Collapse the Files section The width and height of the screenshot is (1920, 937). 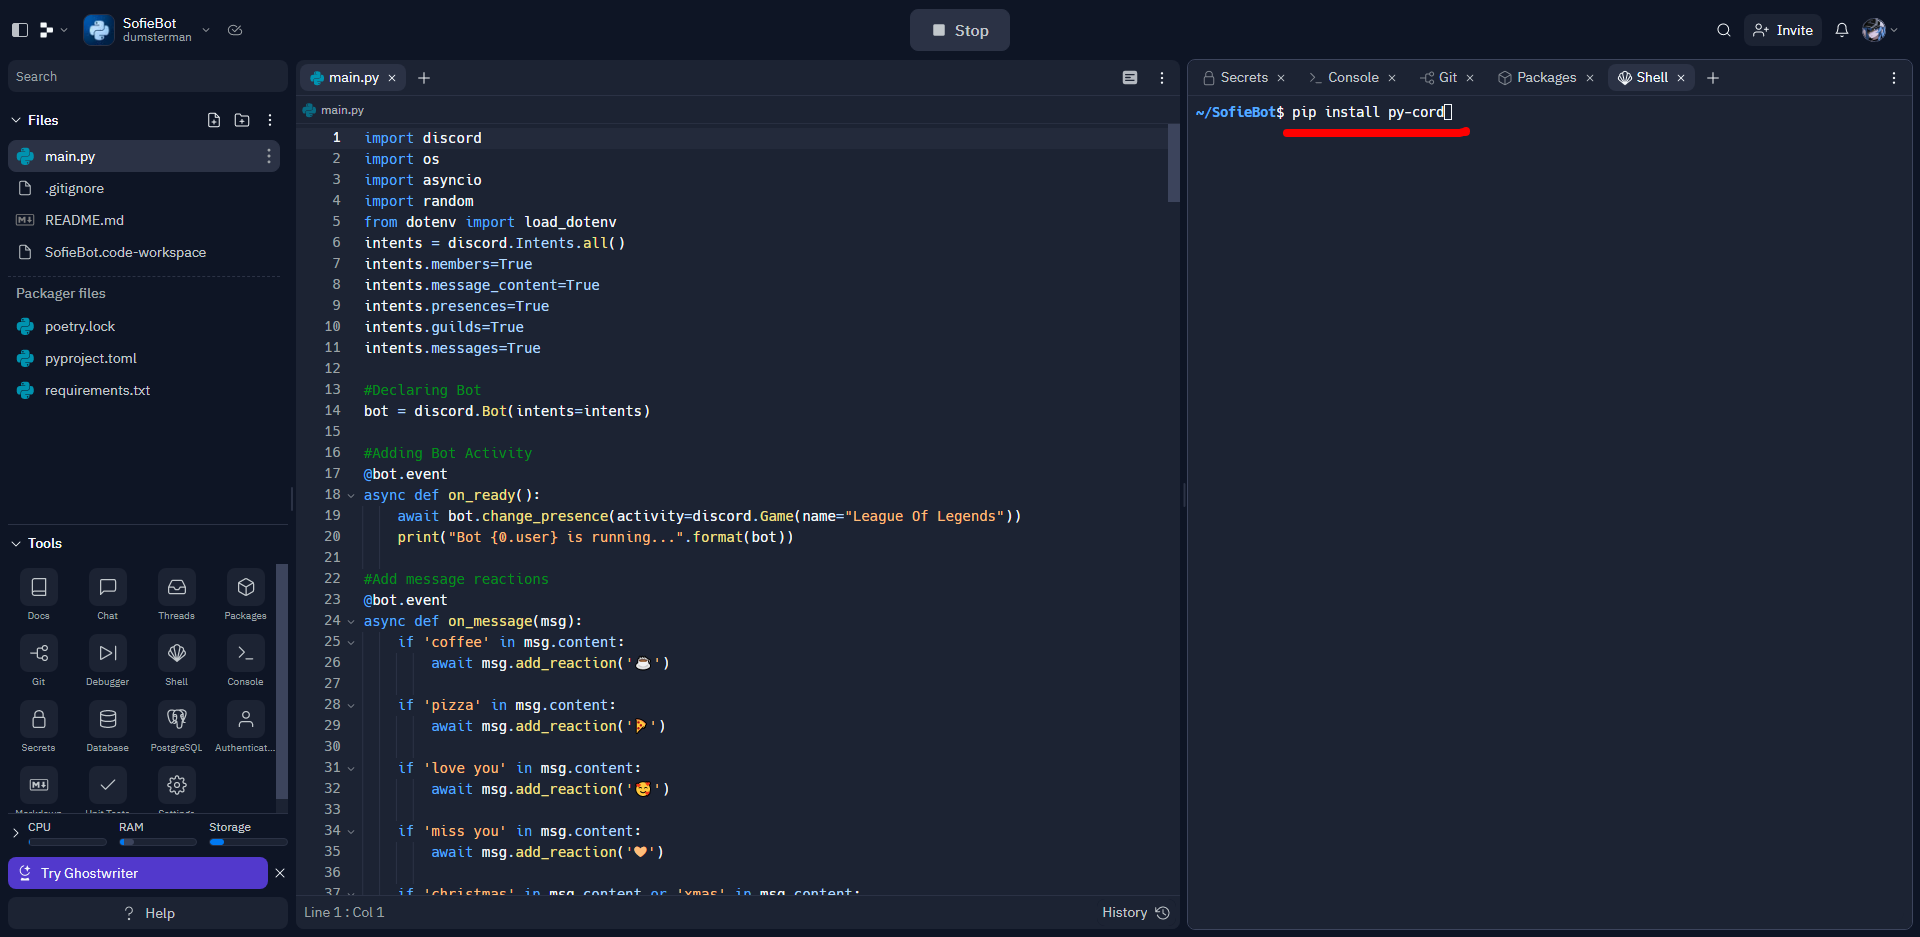pyautogui.click(x=15, y=120)
